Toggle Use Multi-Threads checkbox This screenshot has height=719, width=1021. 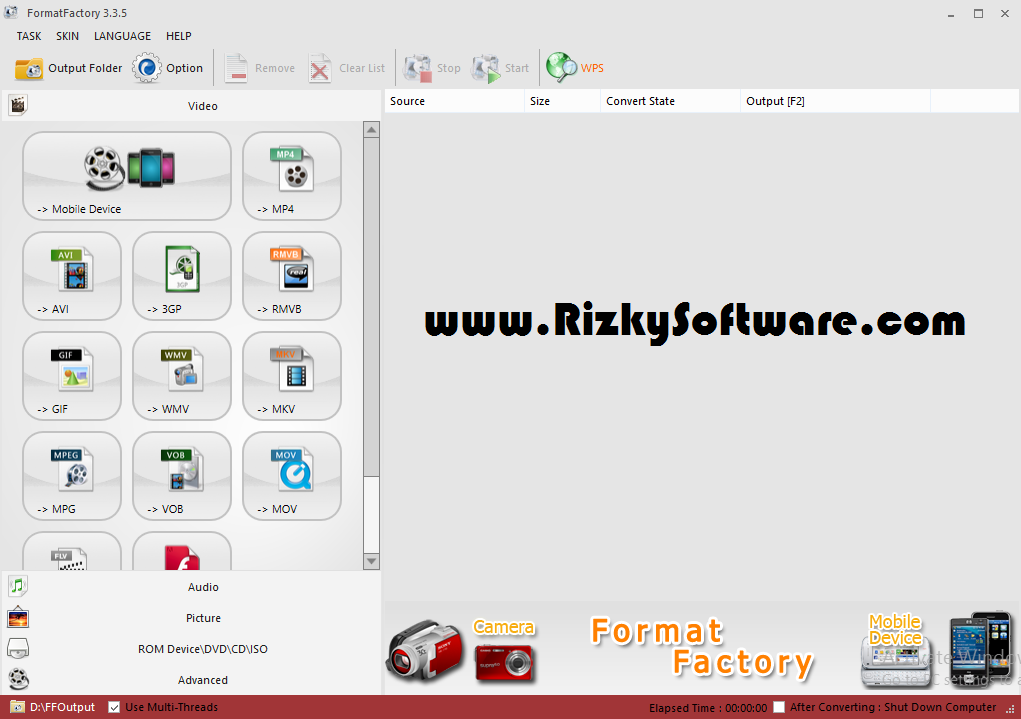click(x=114, y=707)
